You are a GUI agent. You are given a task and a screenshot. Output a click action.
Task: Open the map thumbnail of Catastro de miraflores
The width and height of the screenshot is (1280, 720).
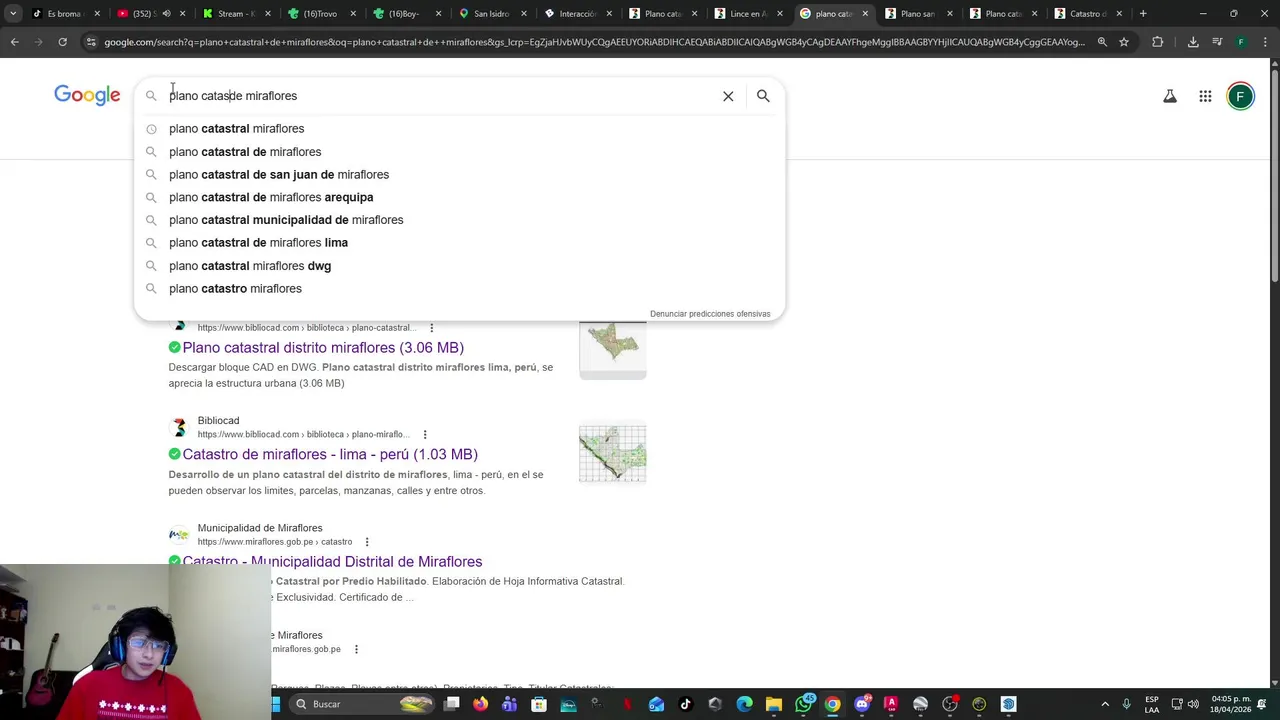tap(612, 454)
